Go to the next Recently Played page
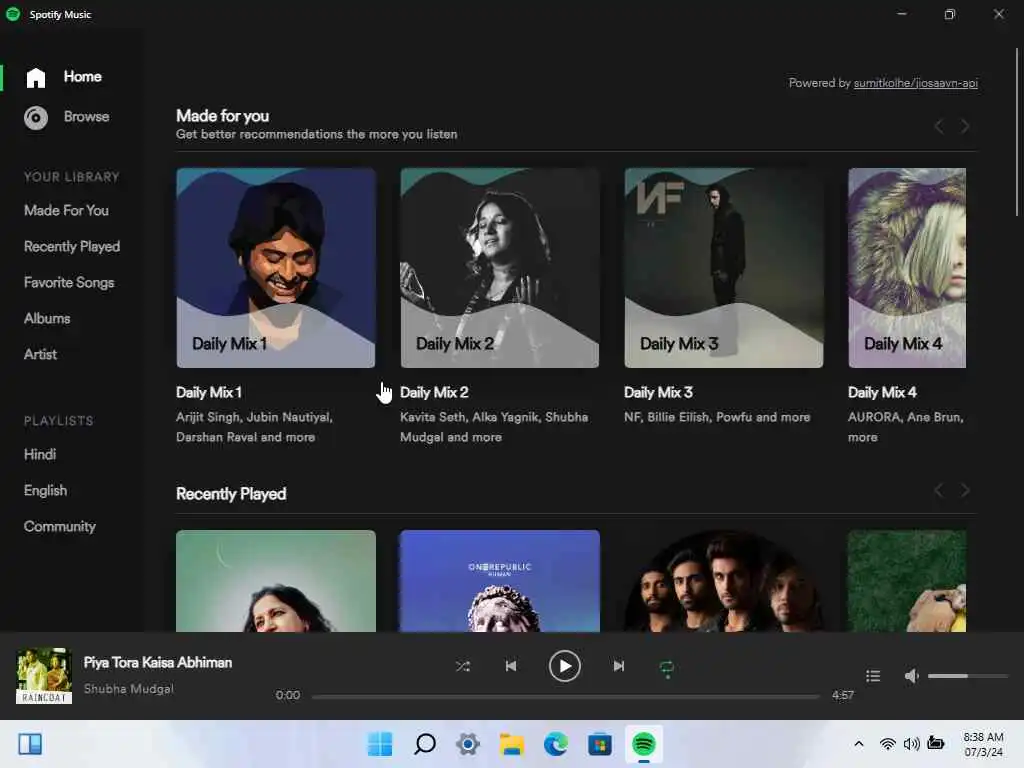This screenshot has width=1024, height=768. click(x=965, y=490)
